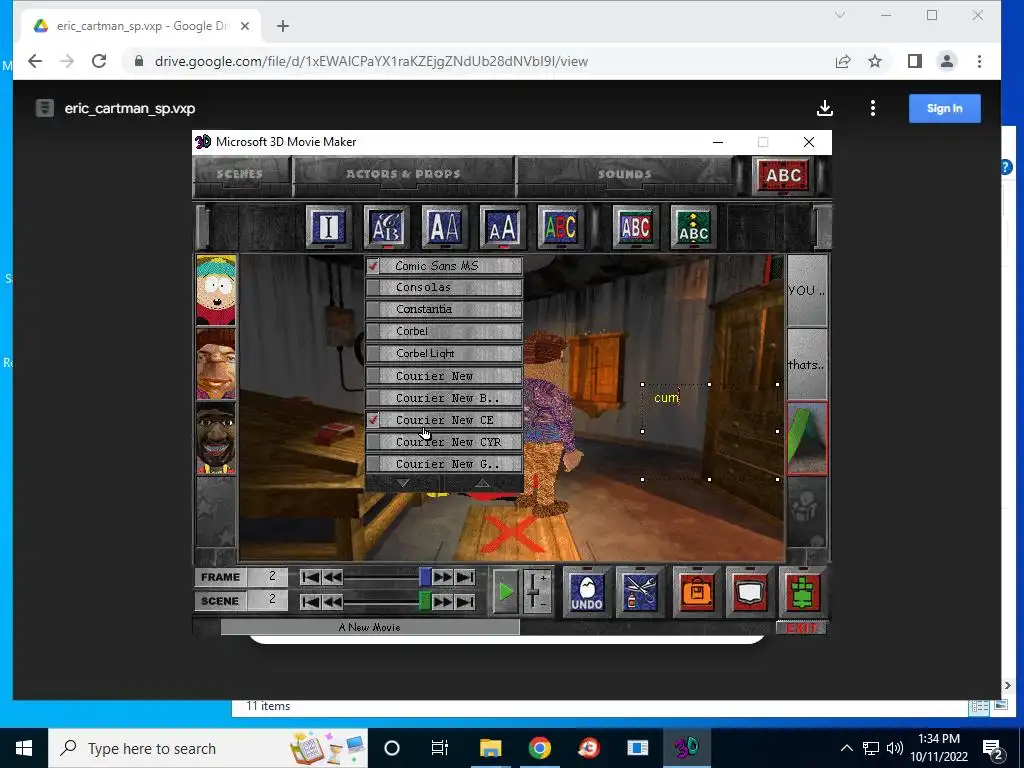Open the Windows Start menu
The width and height of the screenshot is (1024, 768).
[x=24, y=748]
